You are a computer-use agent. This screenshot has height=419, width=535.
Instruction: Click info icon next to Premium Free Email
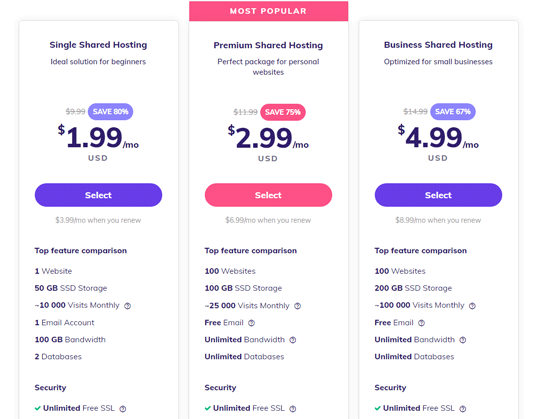tap(251, 323)
